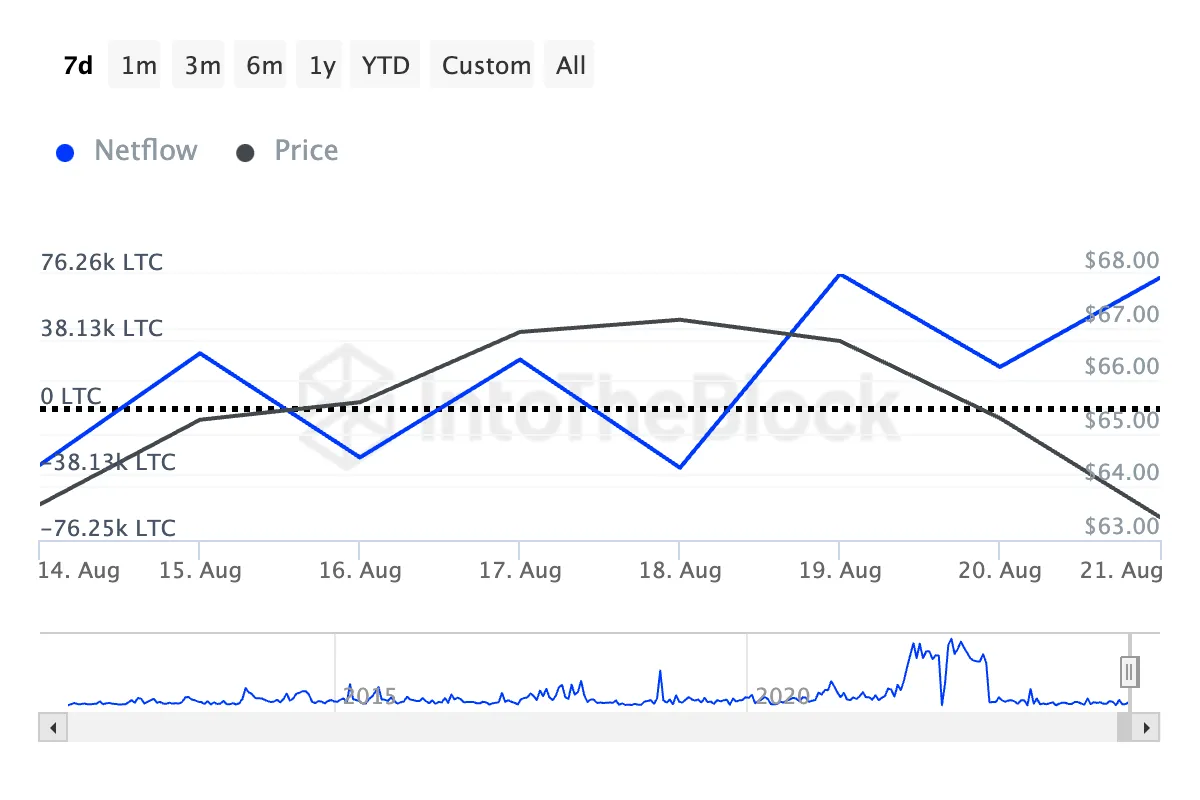The height and width of the screenshot is (800, 1200).
Task: Open the Custom date range picker
Action: coord(486,66)
